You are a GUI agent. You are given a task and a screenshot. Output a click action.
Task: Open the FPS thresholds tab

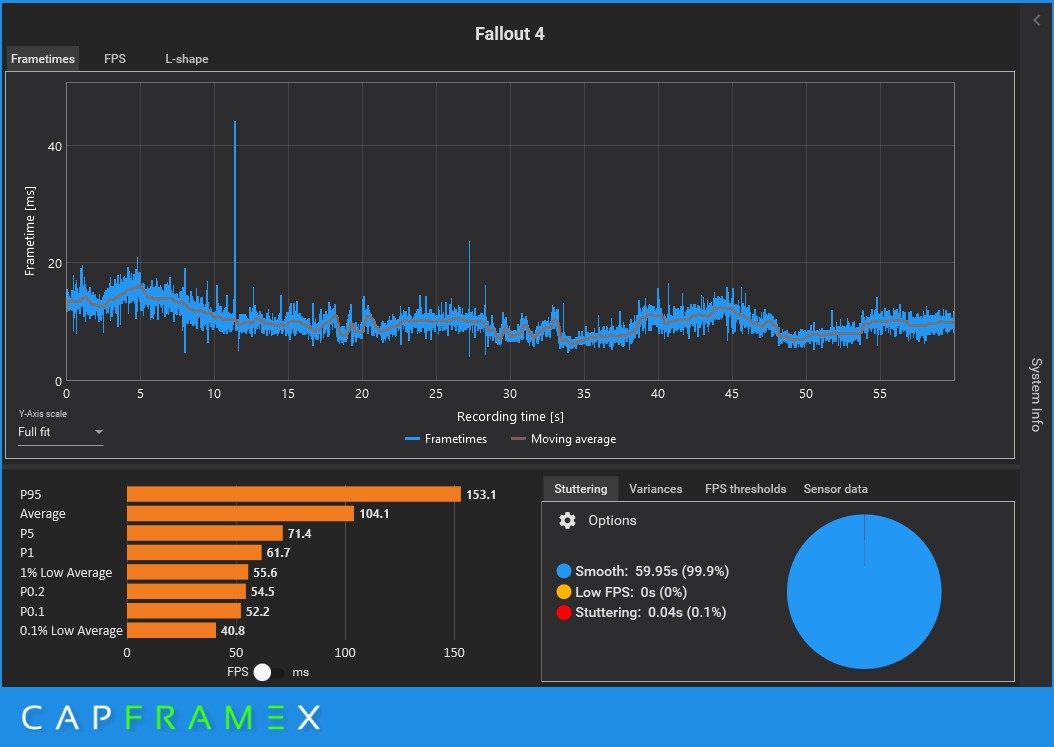pos(745,489)
